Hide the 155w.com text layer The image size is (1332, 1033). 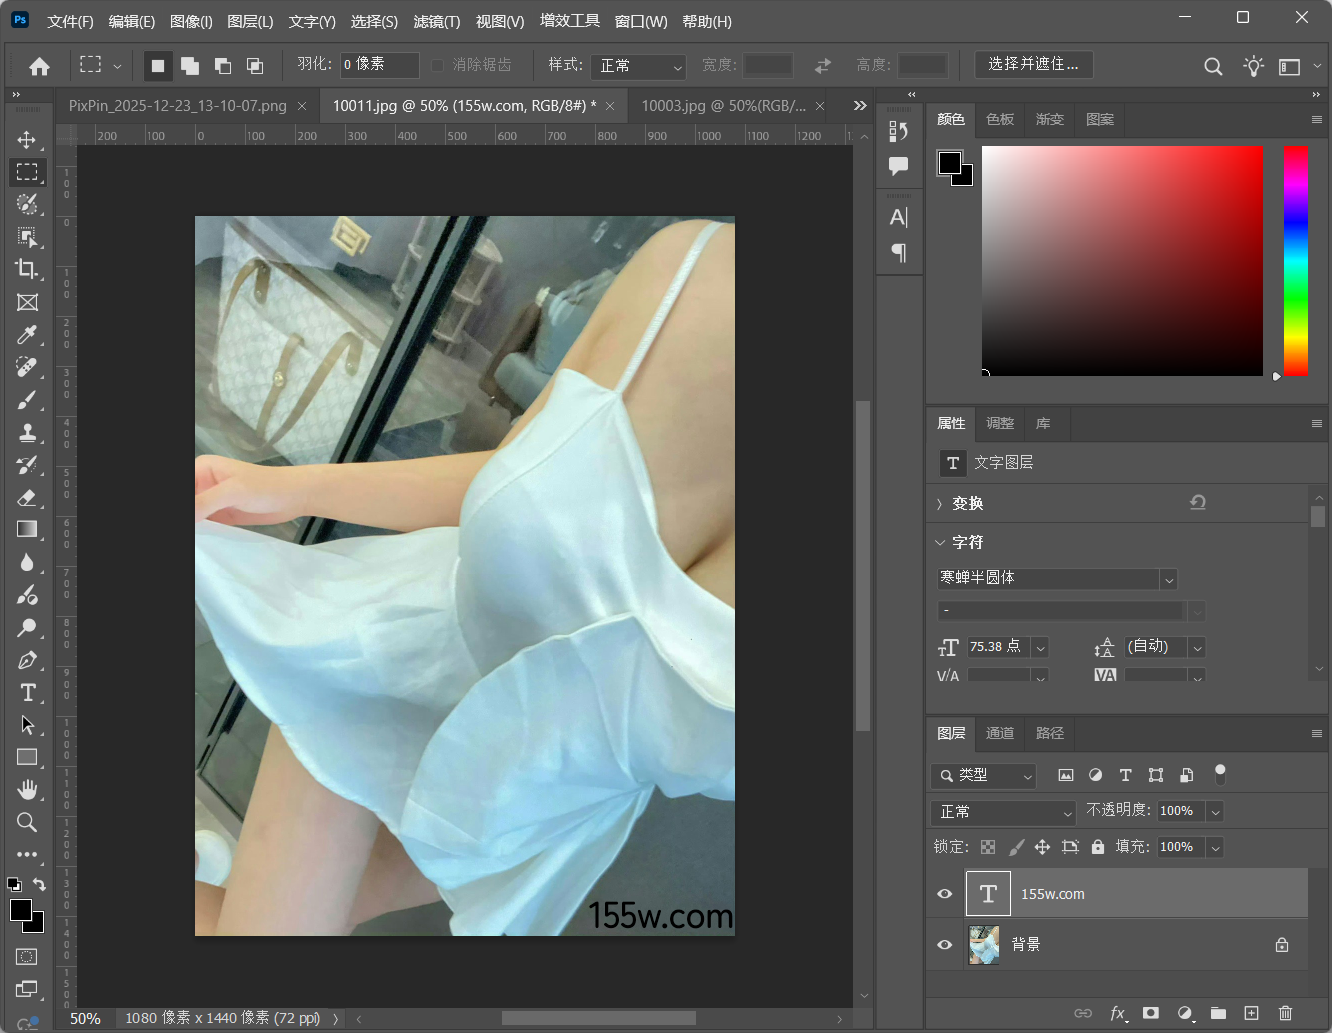coord(944,894)
